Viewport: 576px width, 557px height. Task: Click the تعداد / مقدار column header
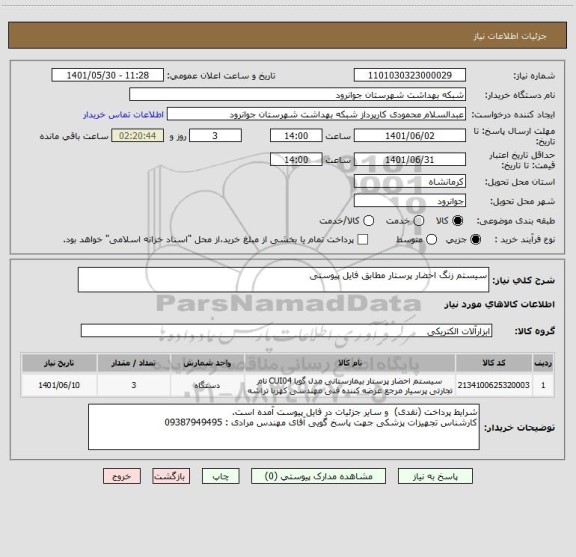(134, 363)
